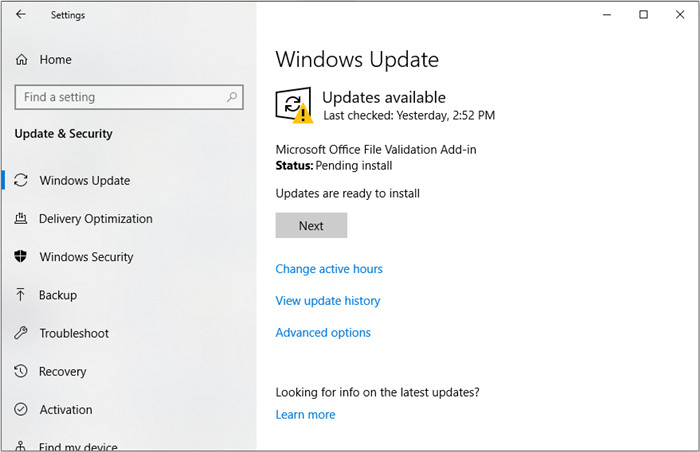
Task: Maximize the Settings window
Action: [x=643, y=15]
